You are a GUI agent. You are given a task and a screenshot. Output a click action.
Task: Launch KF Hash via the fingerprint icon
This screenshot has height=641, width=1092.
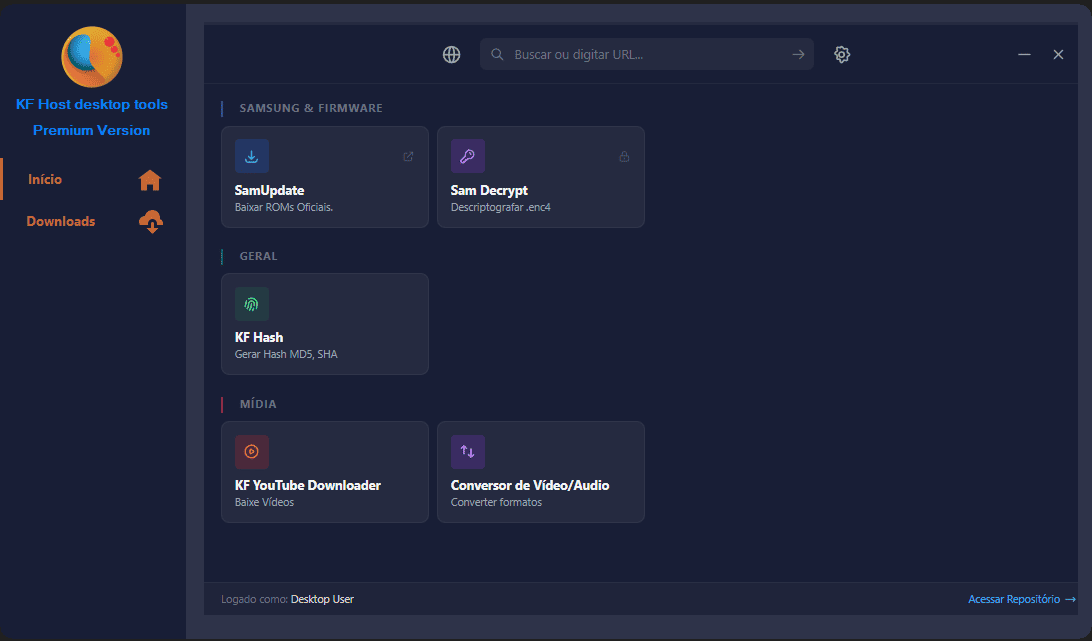(251, 304)
